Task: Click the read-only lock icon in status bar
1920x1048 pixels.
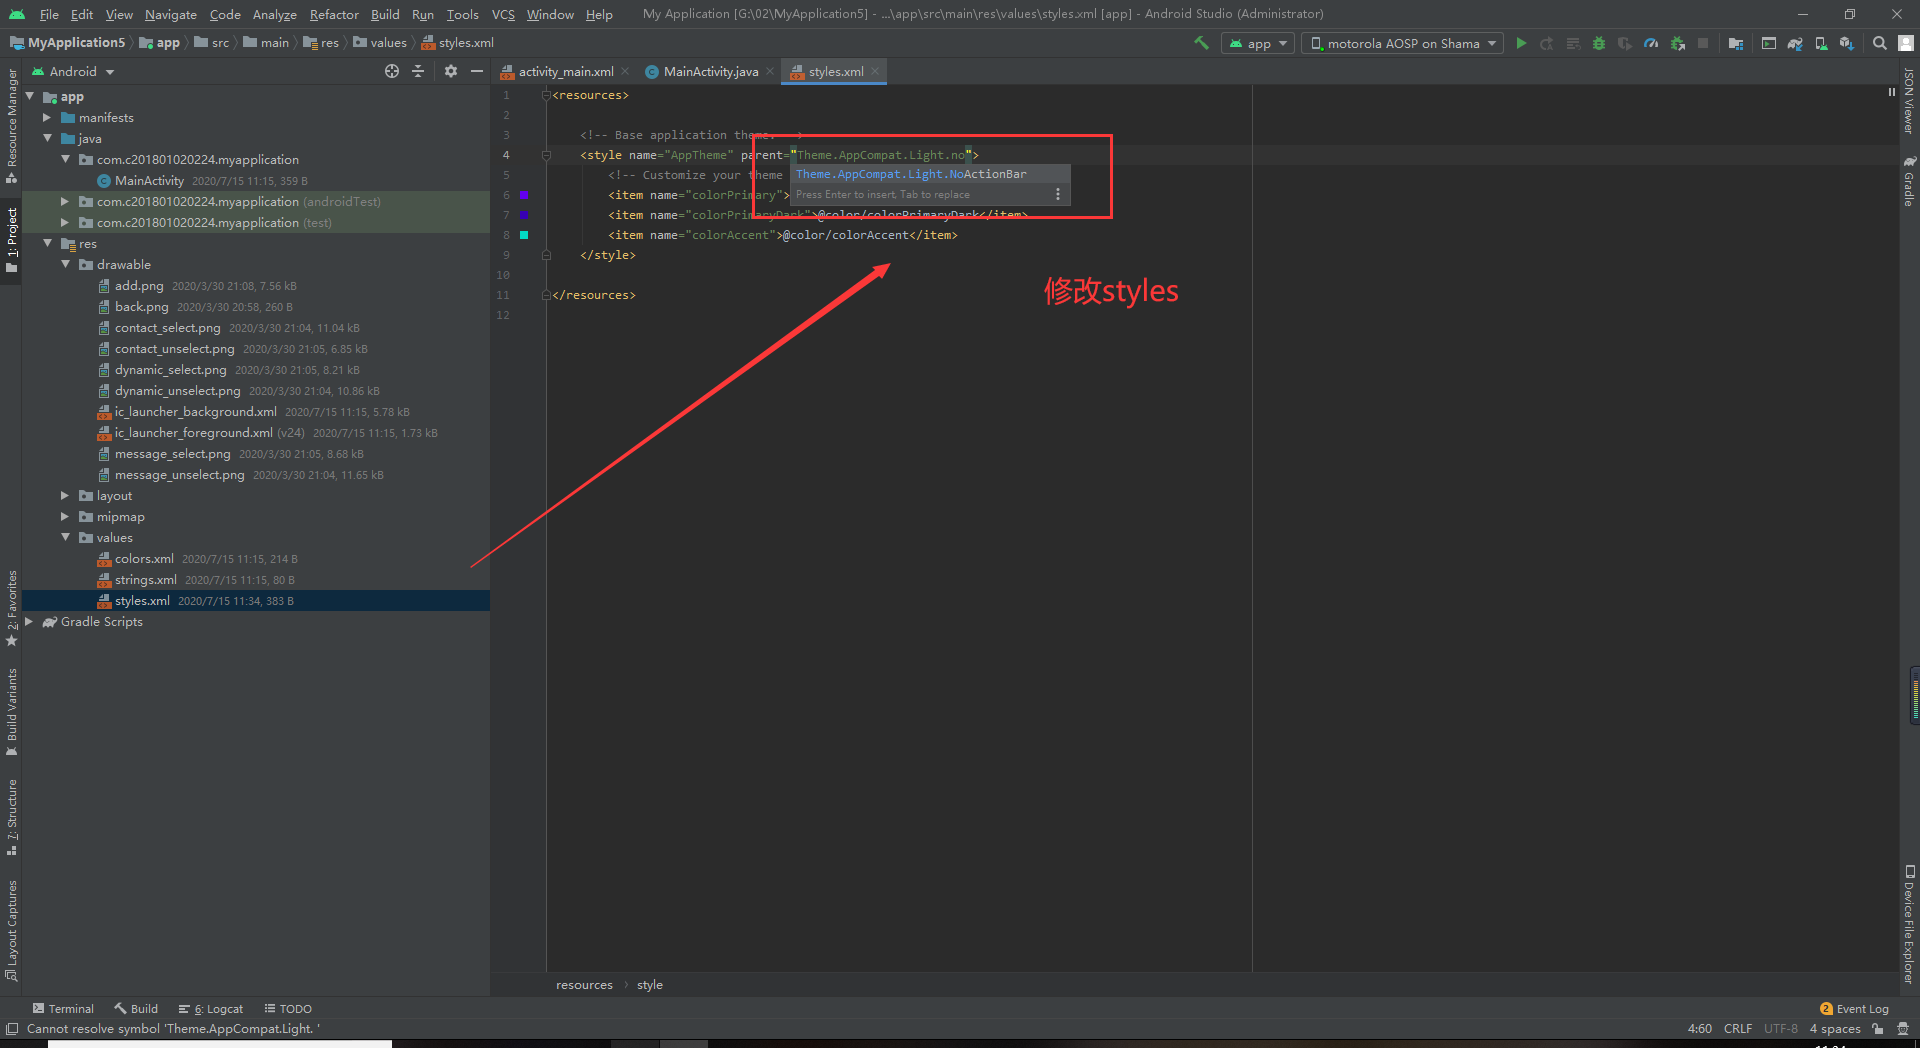Action: (1878, 1029)
